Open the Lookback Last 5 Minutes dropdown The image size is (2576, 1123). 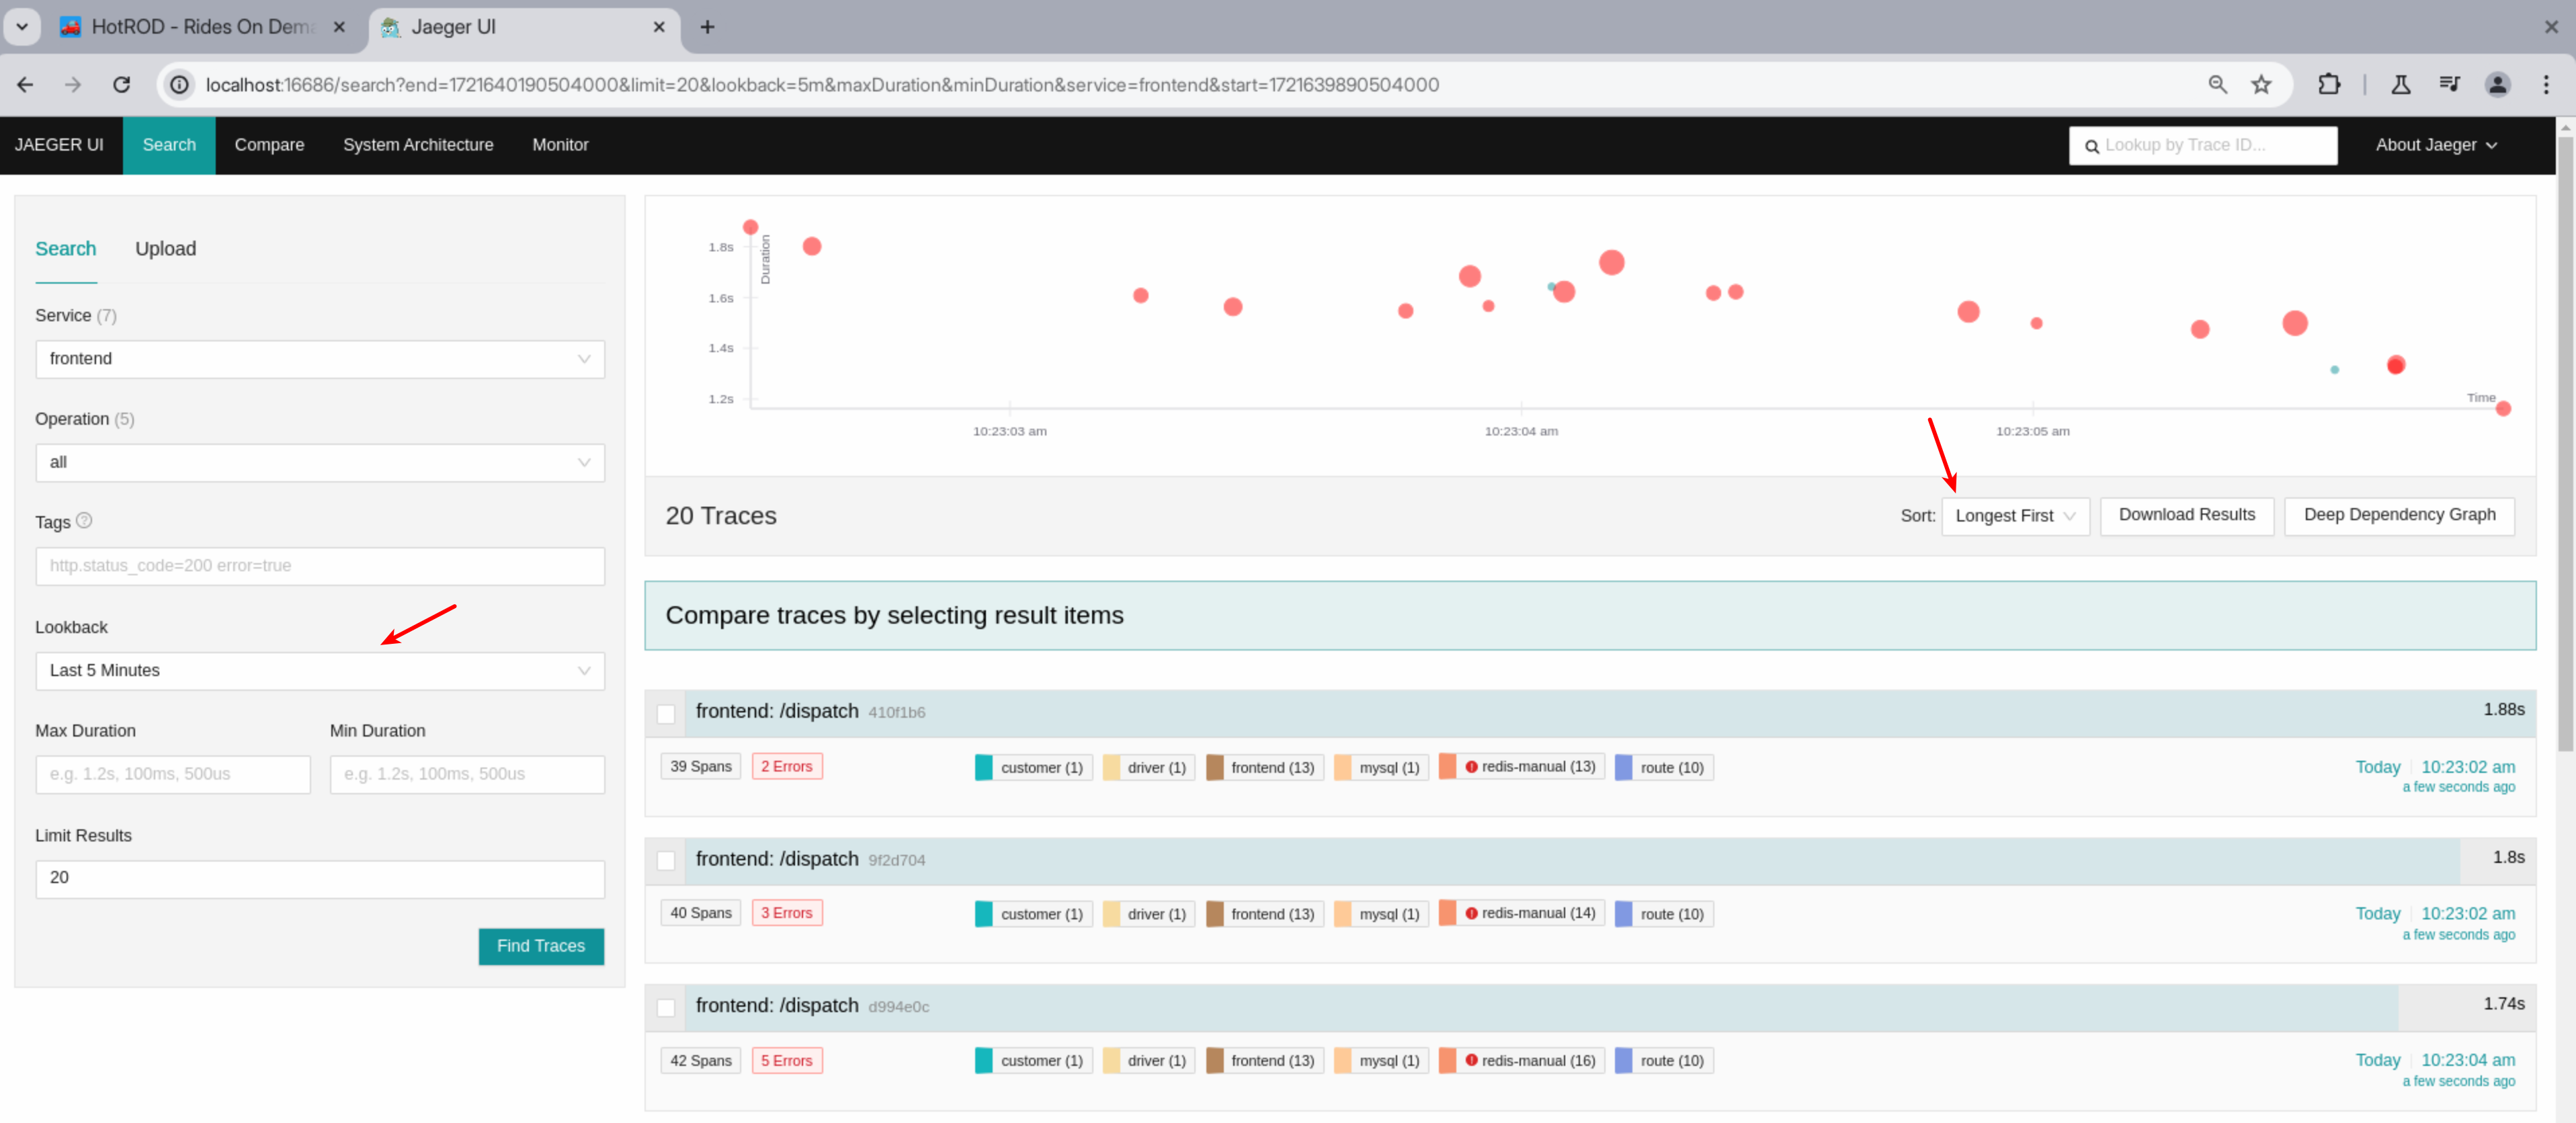tap(319, 670)
